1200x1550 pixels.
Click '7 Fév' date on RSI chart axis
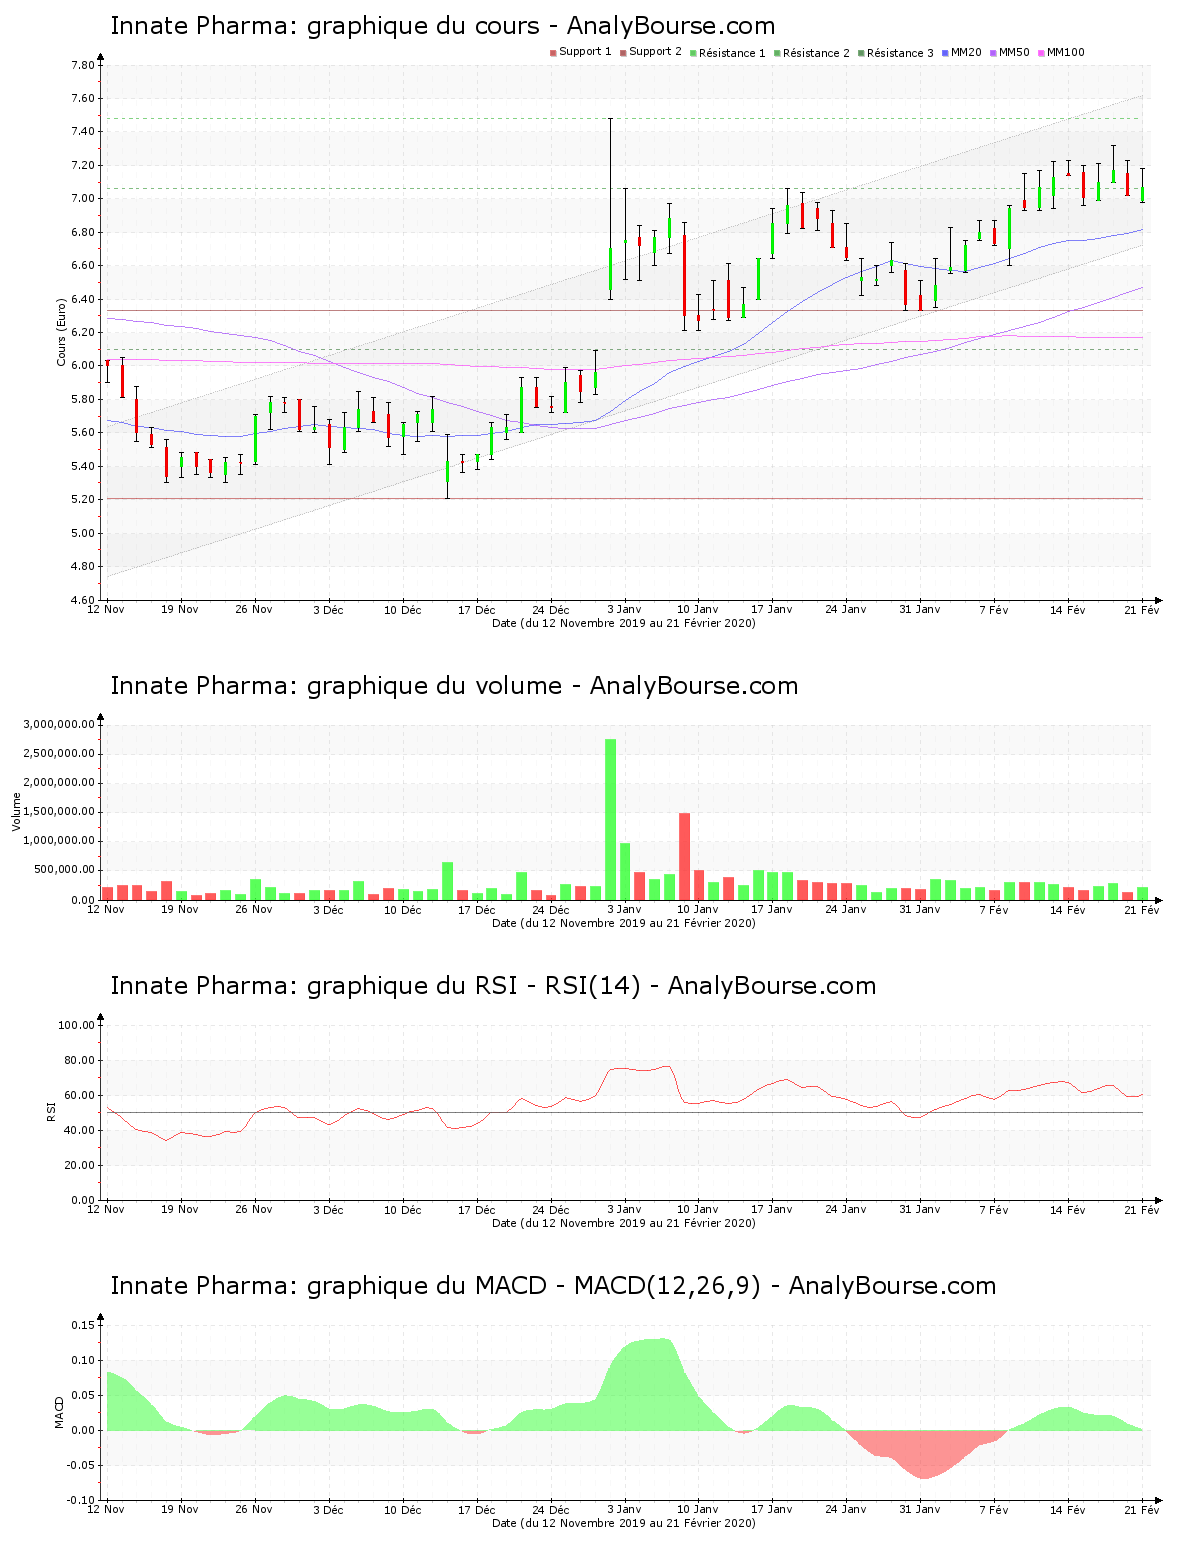click(994, 1210)
